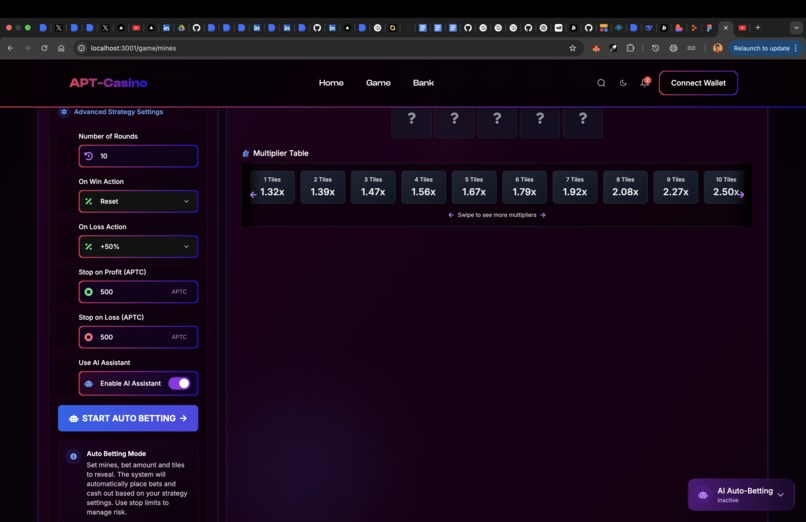This screenshot has width=806, height=522.
Task: Select the 5 Tiles 1.67x multiplier card
Action: click(x=474, y=187)
